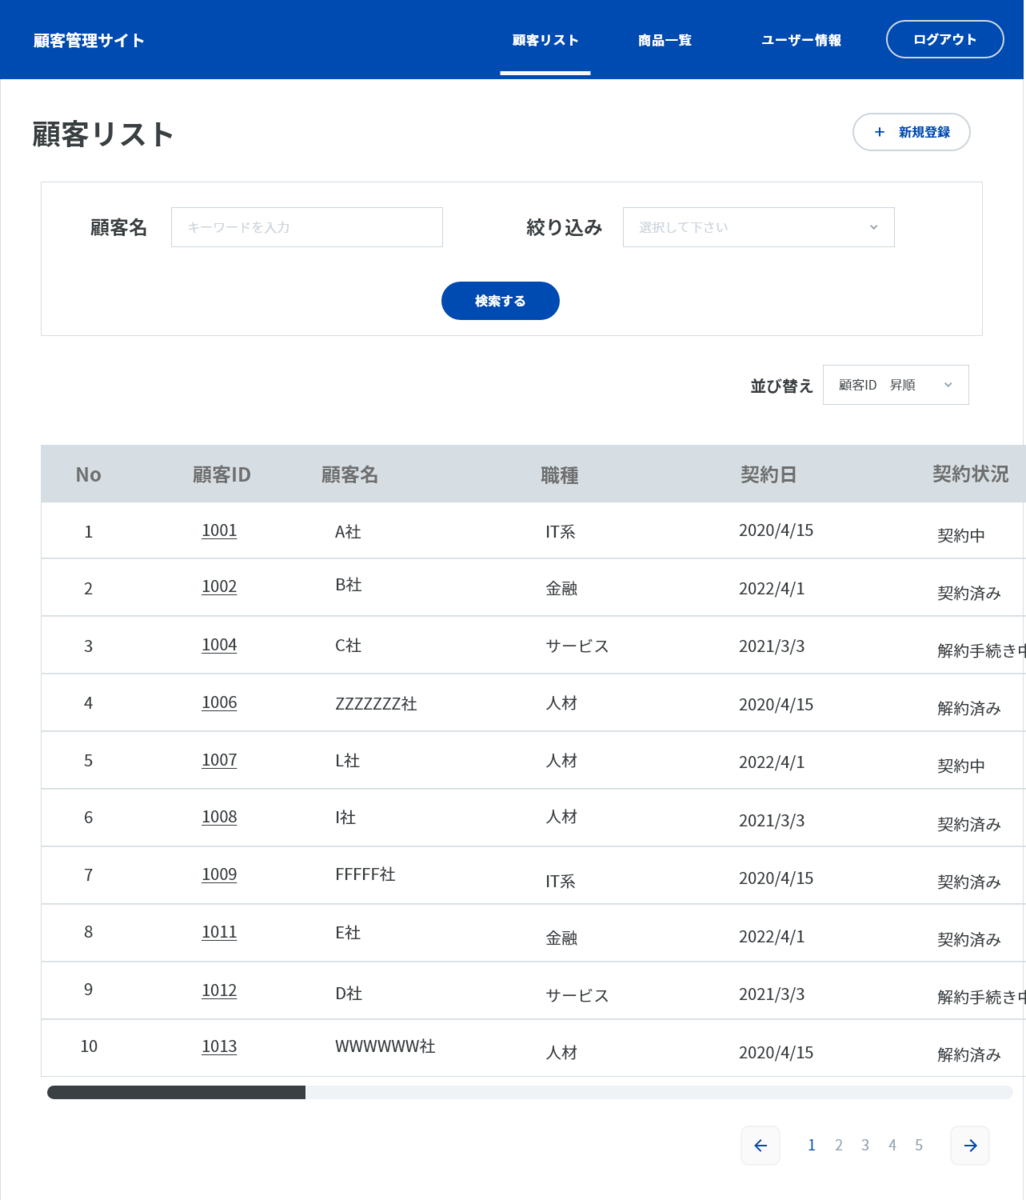Click the ログアウト button
The width and height of the screenshot is (1026, 1200).
pyautogui.click(x=944, y=39)
